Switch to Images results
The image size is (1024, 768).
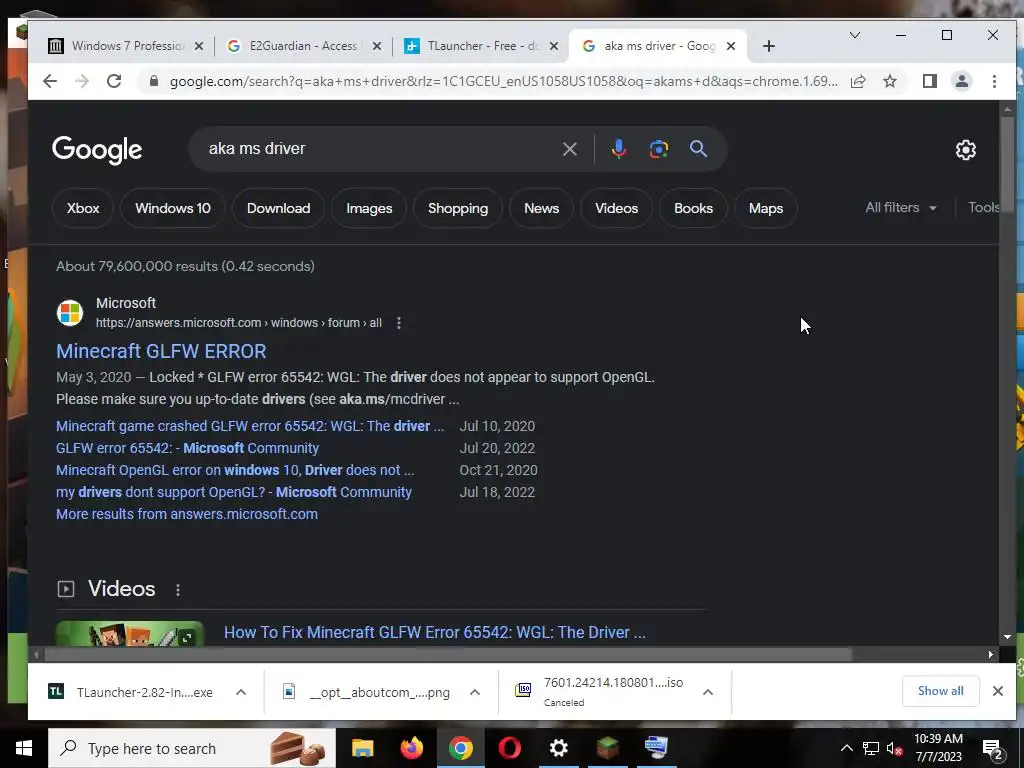coord(369,208)
